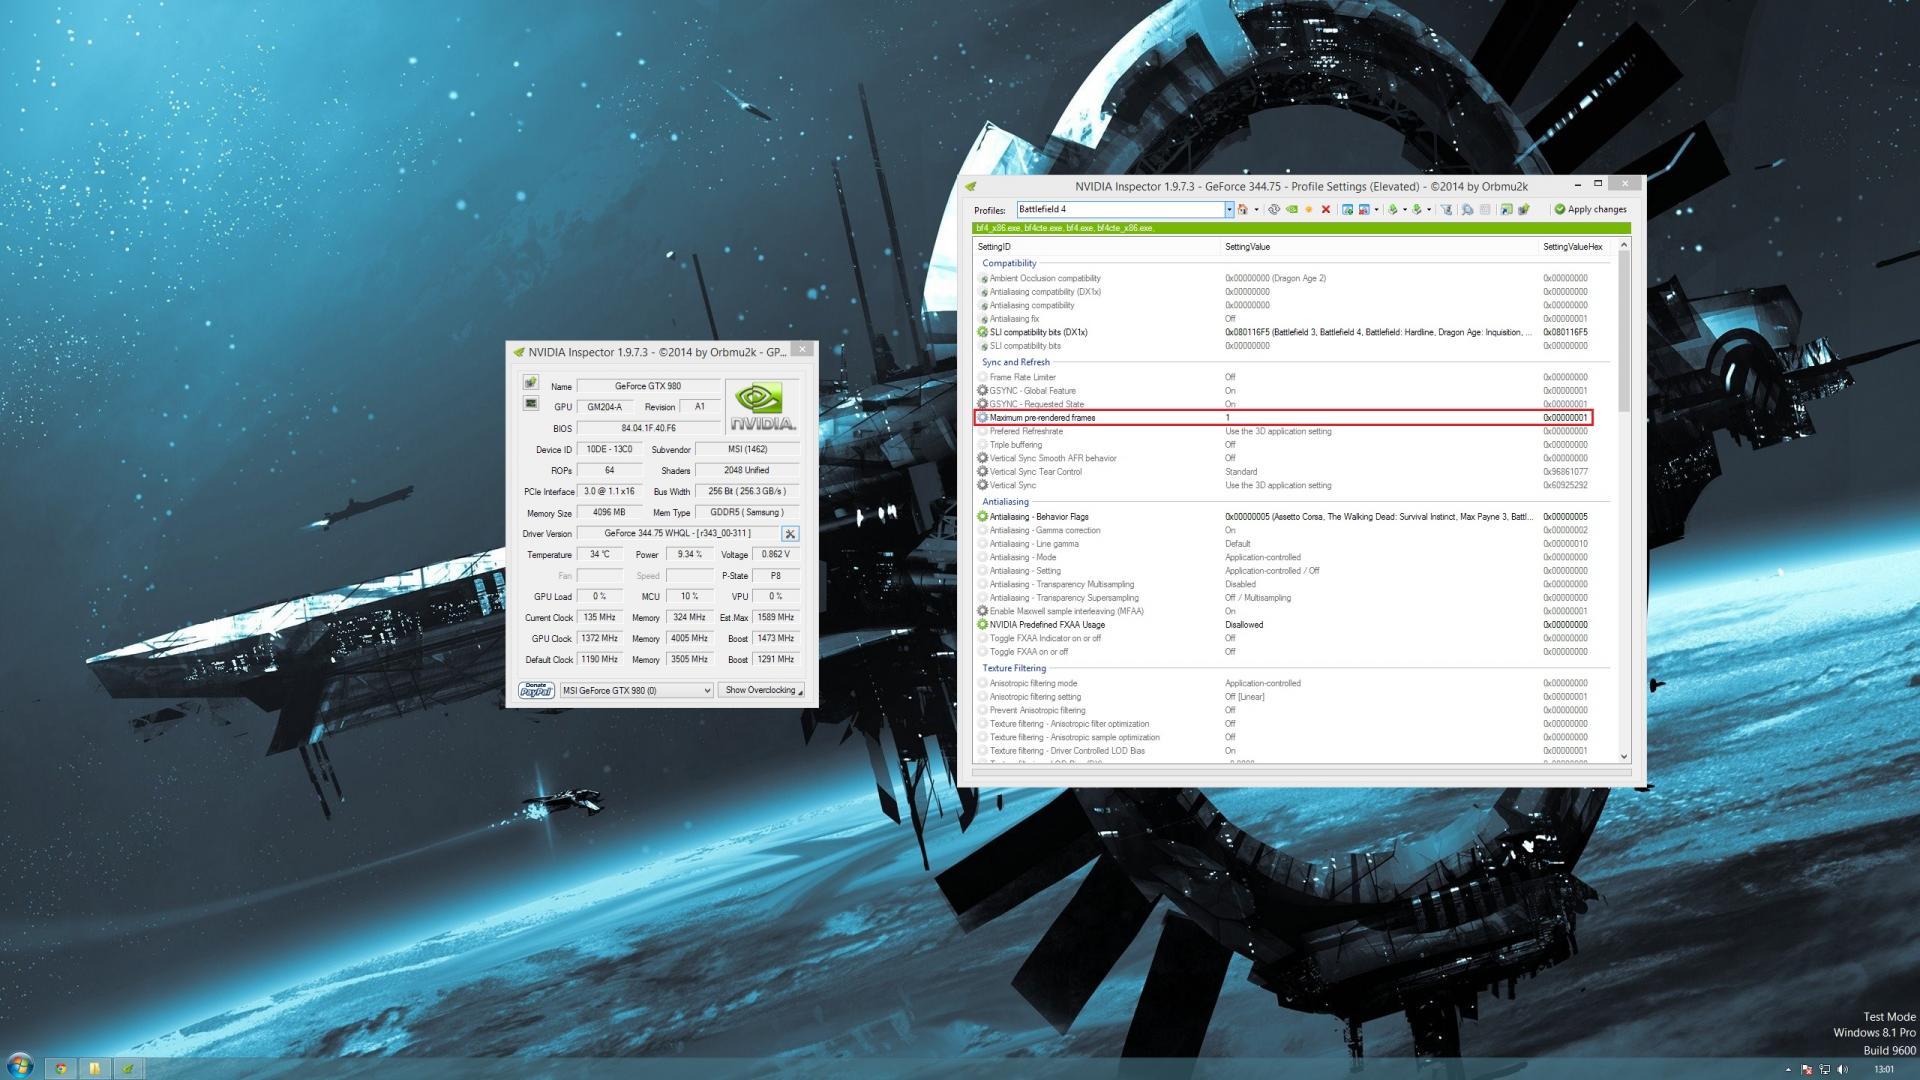Click Apply changes

1590,209
